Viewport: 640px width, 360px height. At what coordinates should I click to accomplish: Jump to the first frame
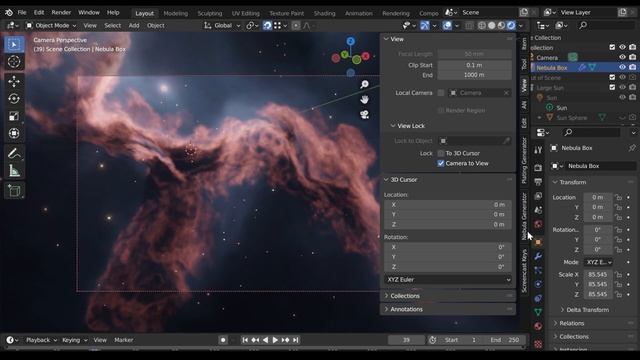click(x=245, y=340)
